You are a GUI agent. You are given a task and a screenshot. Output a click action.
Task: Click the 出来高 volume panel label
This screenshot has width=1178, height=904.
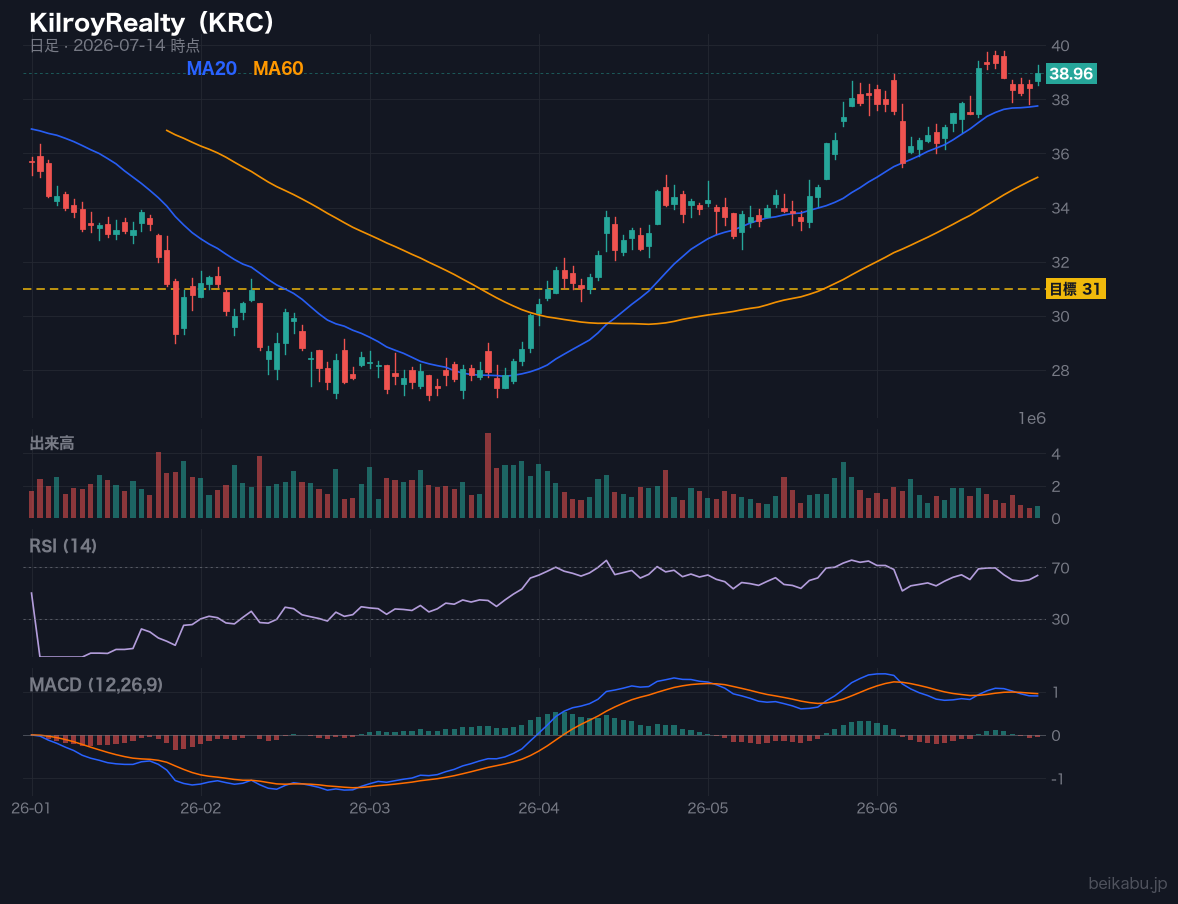pyautogui.click(x=52, y=443)
